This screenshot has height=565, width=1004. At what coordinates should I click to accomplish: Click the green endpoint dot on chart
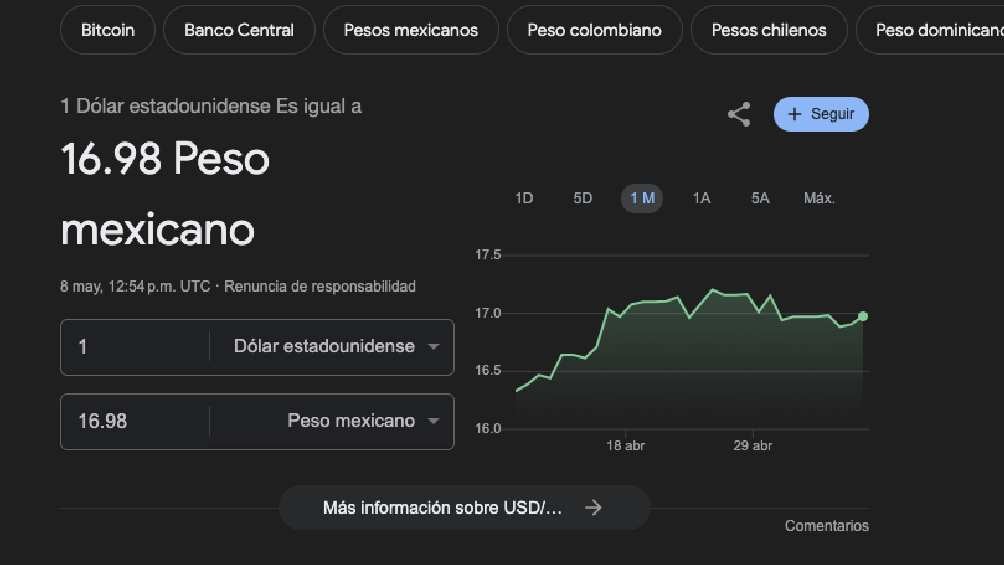(863, 316)
